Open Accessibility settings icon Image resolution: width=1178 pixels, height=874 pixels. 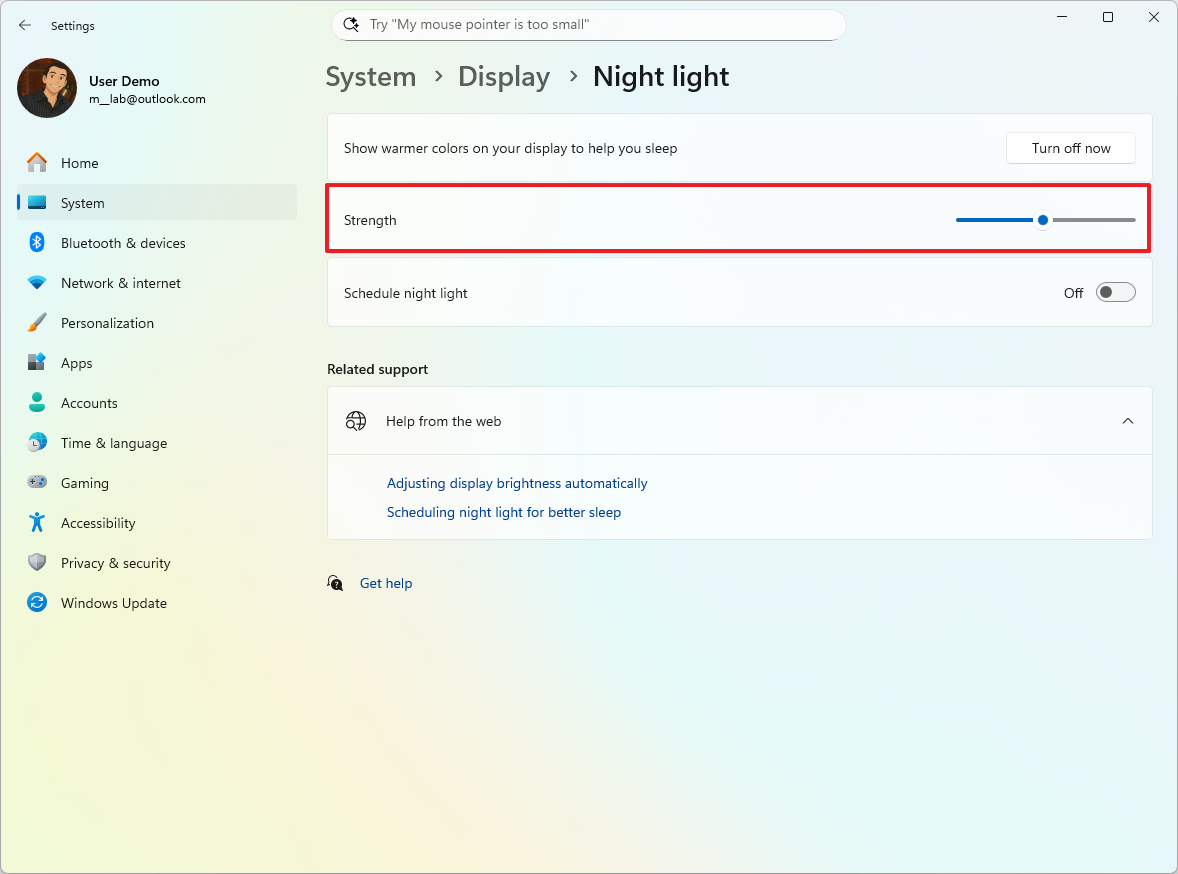pos(37,523)
